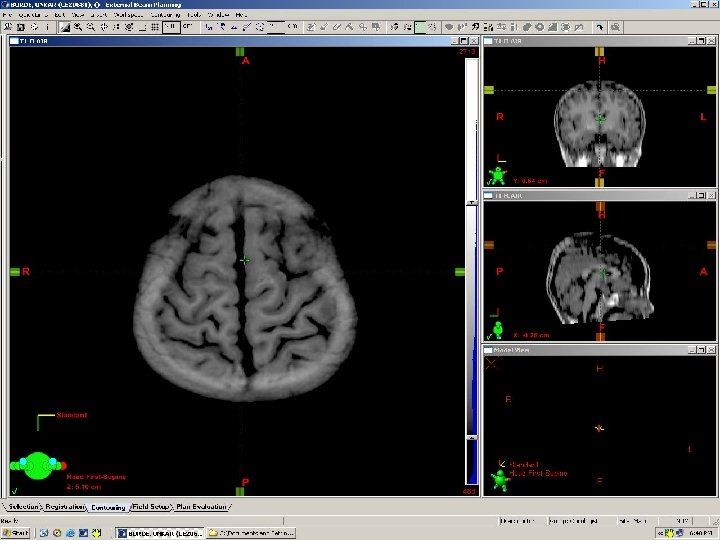Click the pencil-on-paper draw toolbar icon
Screen dimensions: 720x540
point(311,27)
